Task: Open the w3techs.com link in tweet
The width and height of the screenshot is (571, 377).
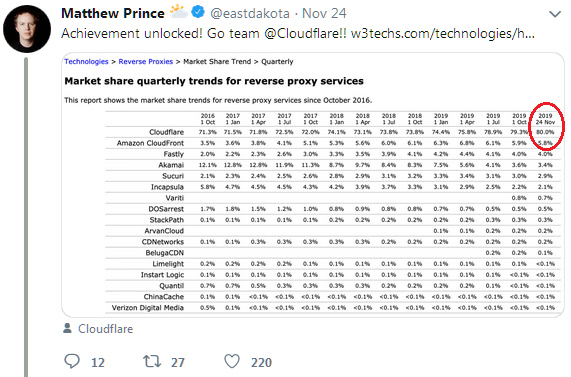Action: [x=442, y=34]
